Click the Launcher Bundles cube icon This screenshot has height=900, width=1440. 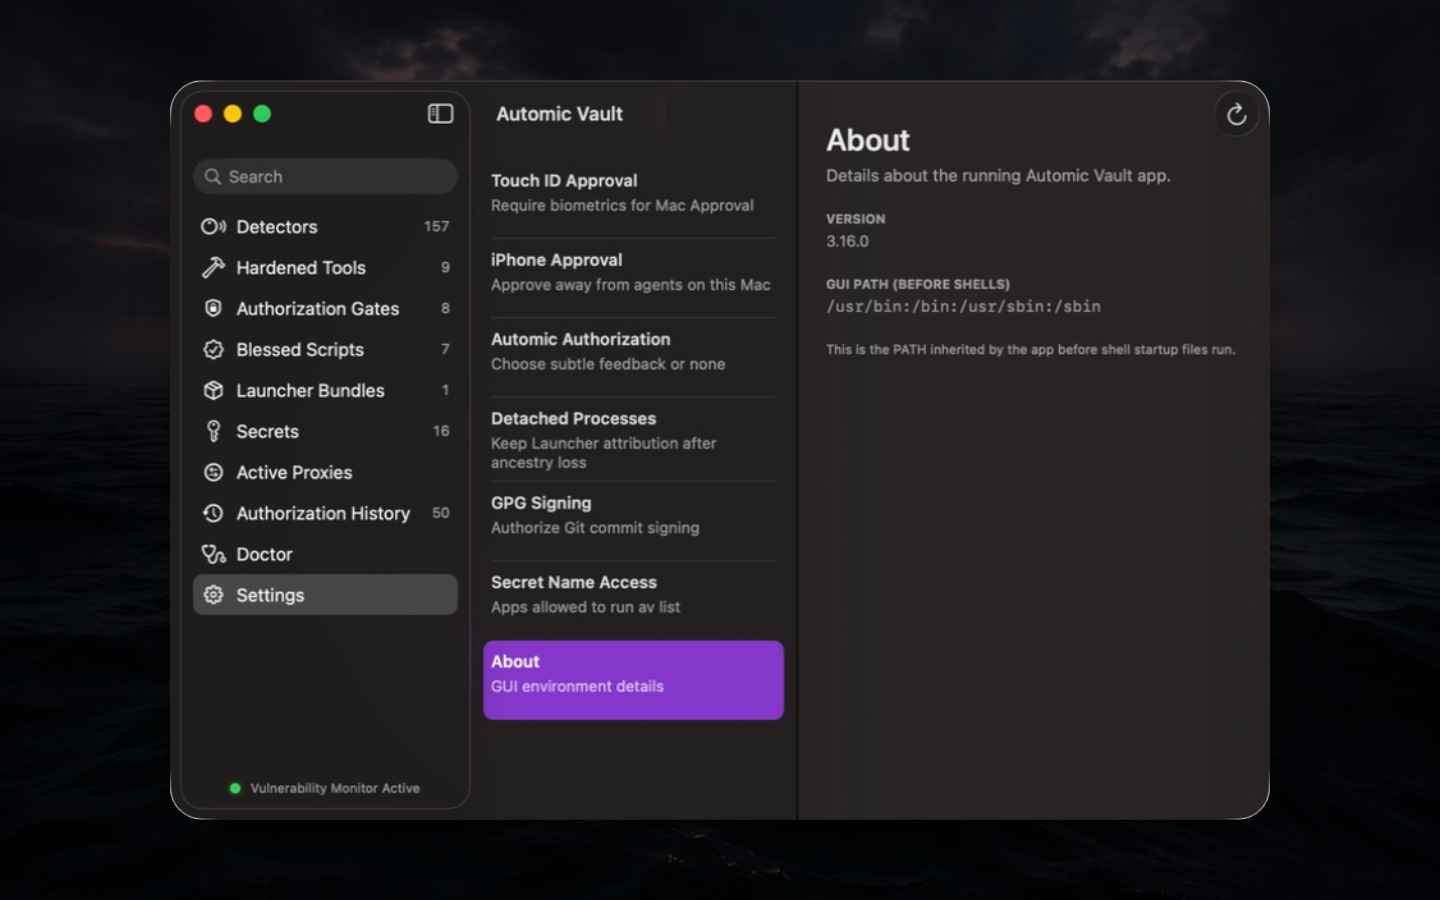213,391
